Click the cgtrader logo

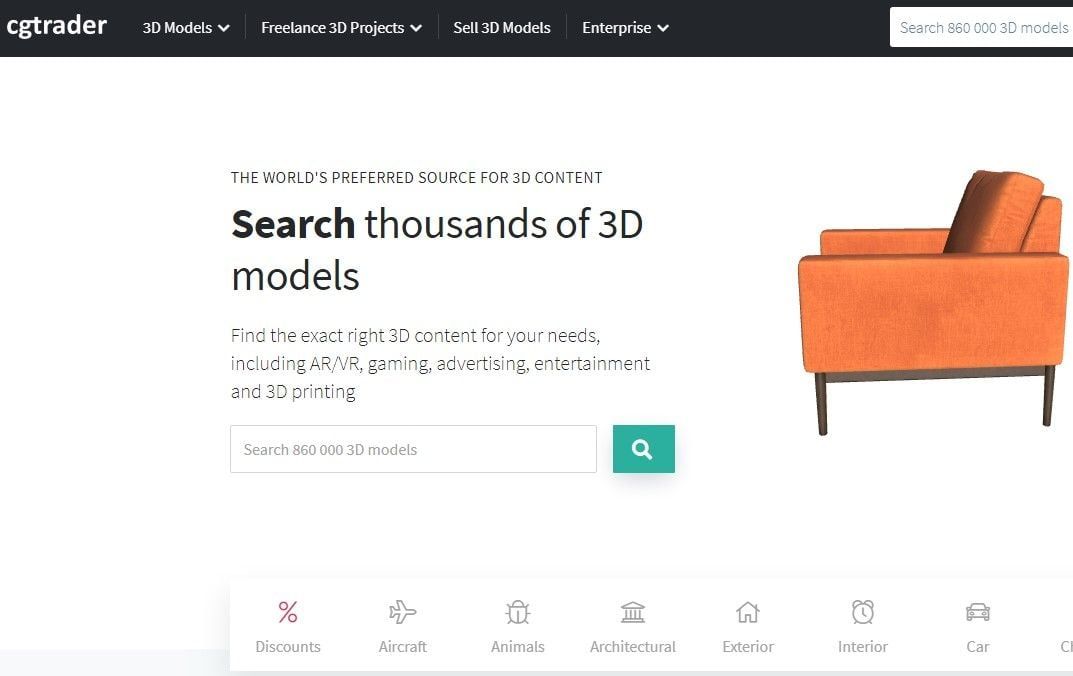(x=57, y=26)
